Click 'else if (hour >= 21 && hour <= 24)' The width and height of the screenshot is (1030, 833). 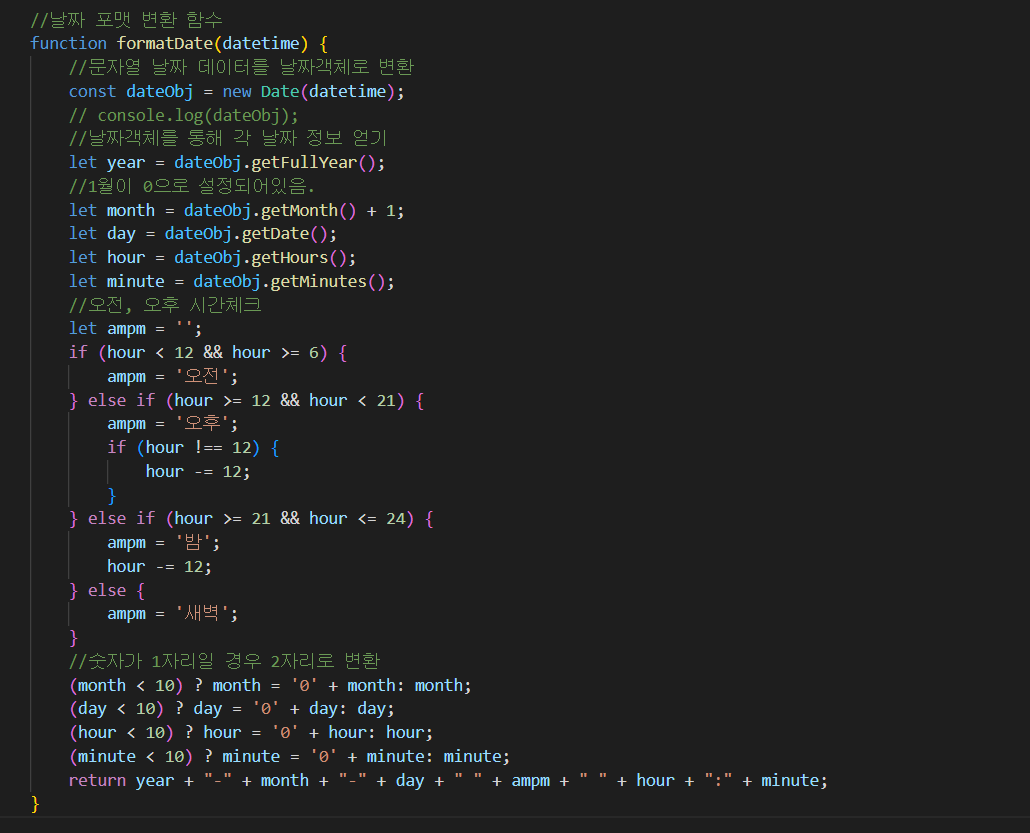tap(251, 519)
